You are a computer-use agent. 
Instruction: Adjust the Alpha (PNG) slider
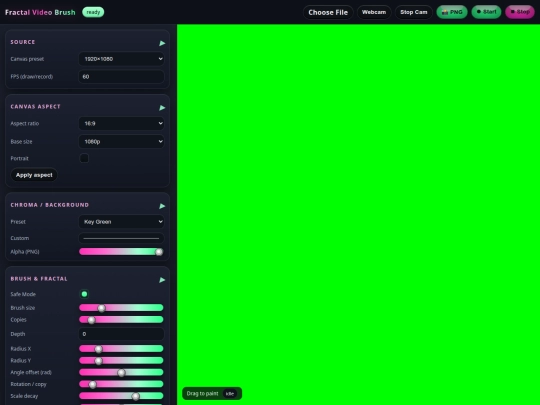click(121, 252)
